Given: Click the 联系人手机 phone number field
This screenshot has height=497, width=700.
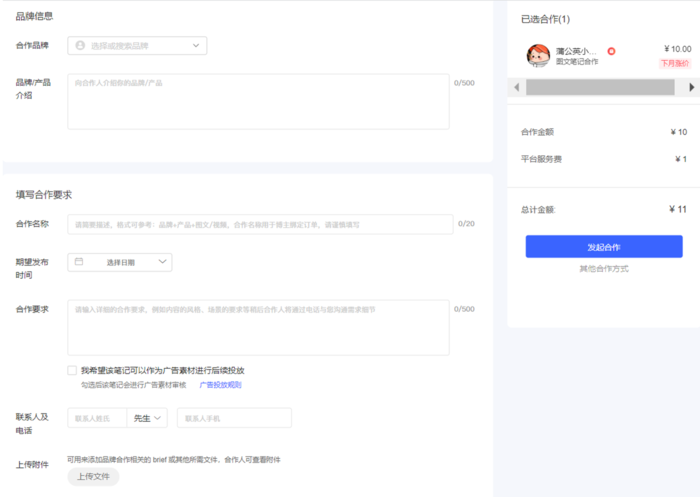Looking at the screenshot, I should [x=234, y=418].
